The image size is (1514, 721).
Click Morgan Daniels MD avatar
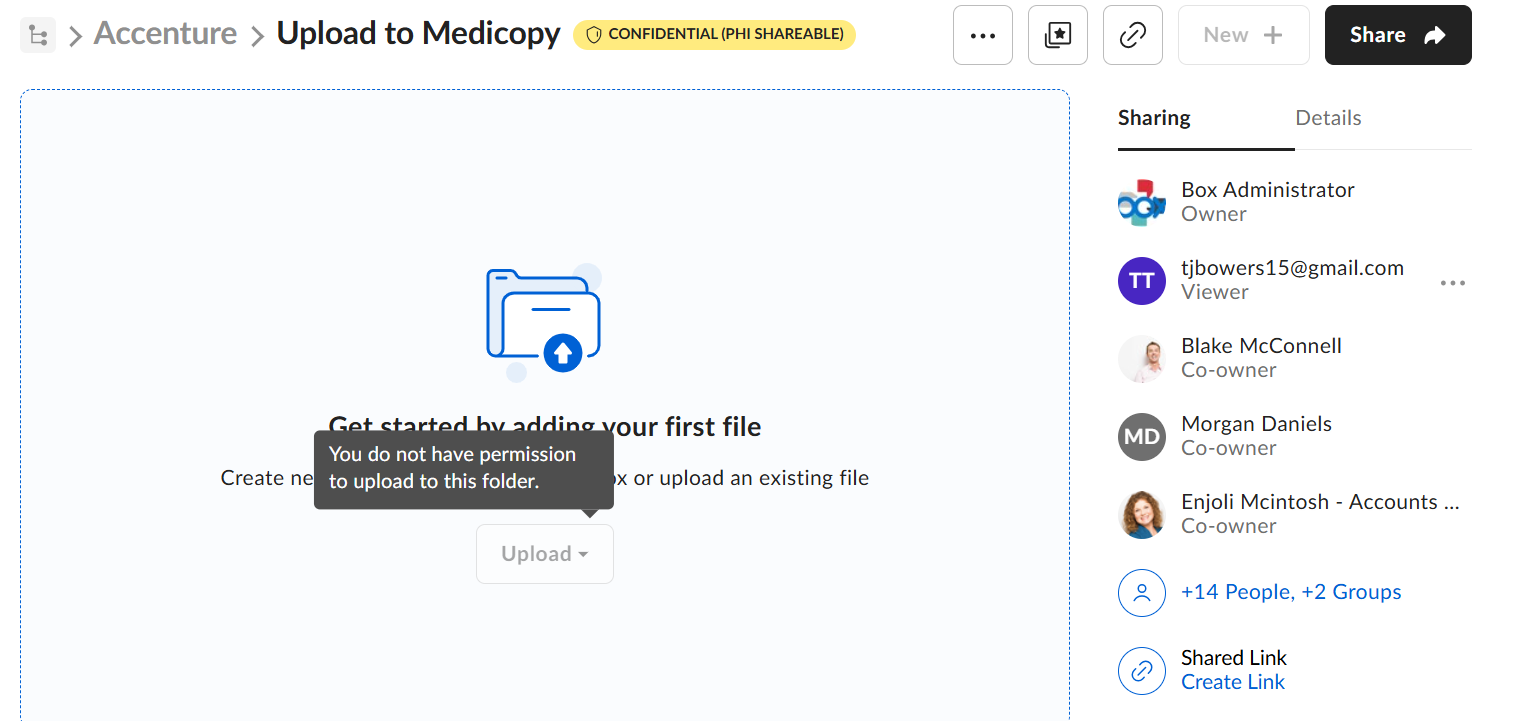pos(1142,437)
